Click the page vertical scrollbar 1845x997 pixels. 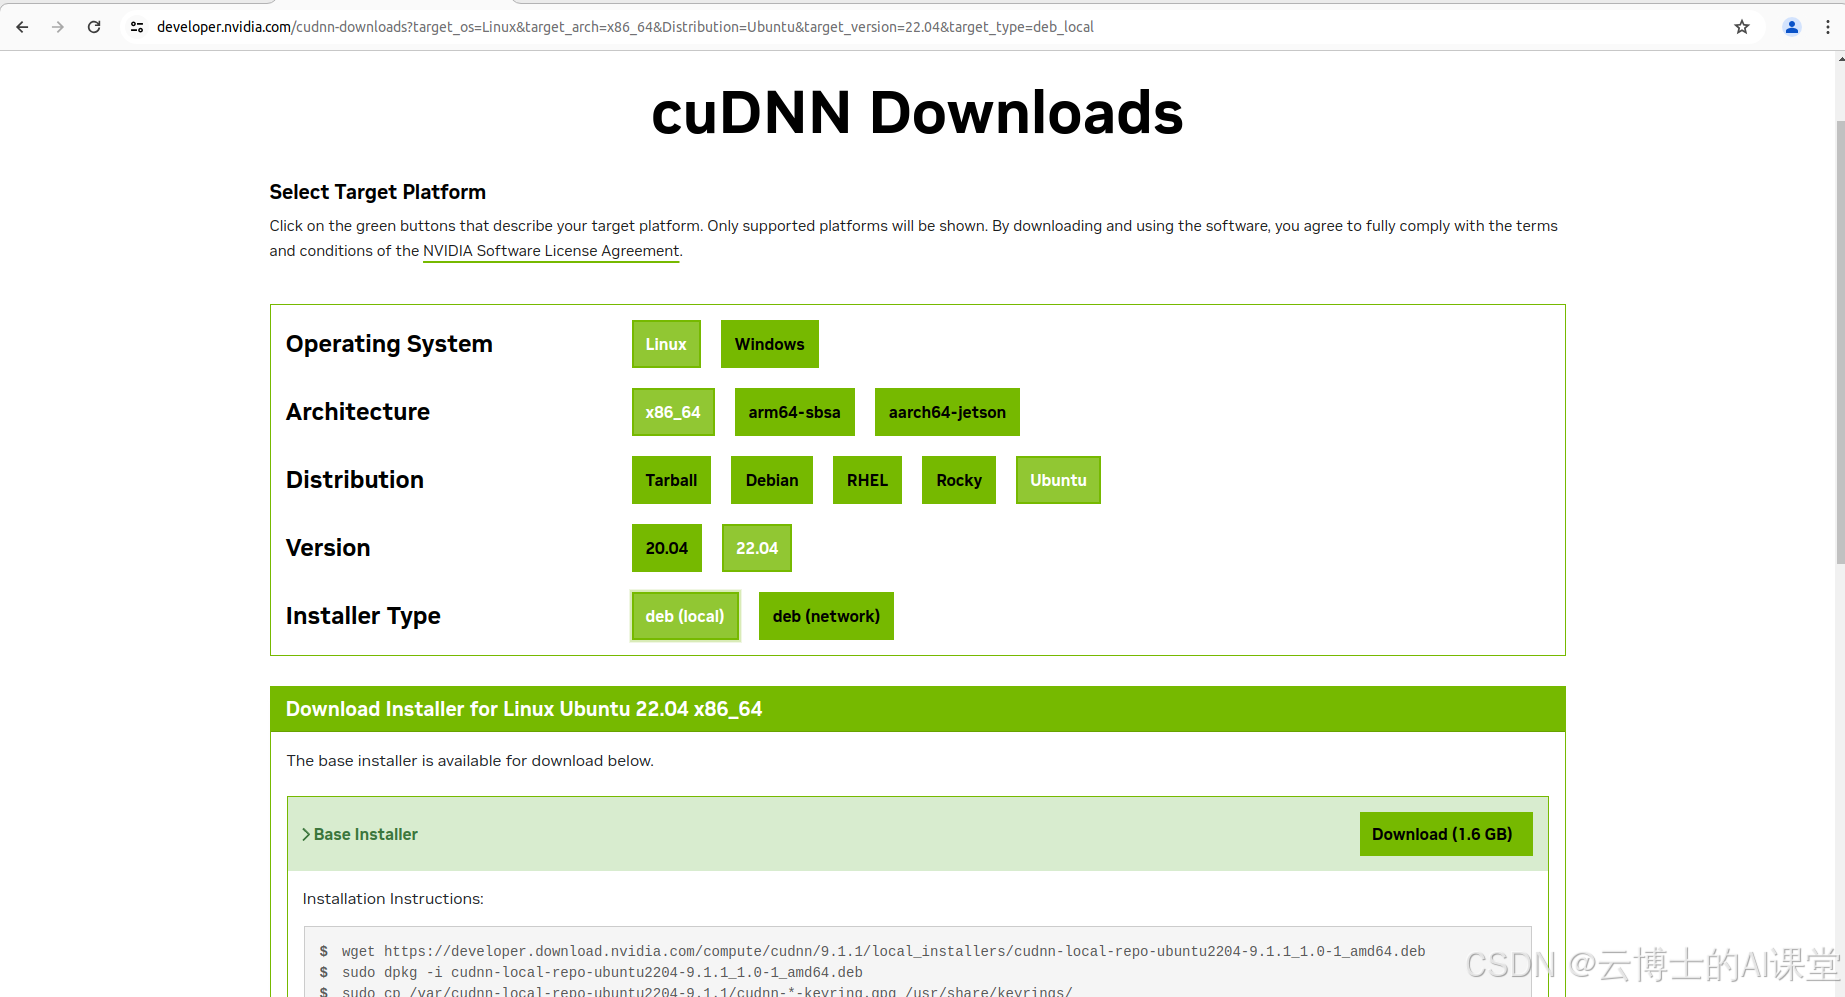coord(1840,340)
